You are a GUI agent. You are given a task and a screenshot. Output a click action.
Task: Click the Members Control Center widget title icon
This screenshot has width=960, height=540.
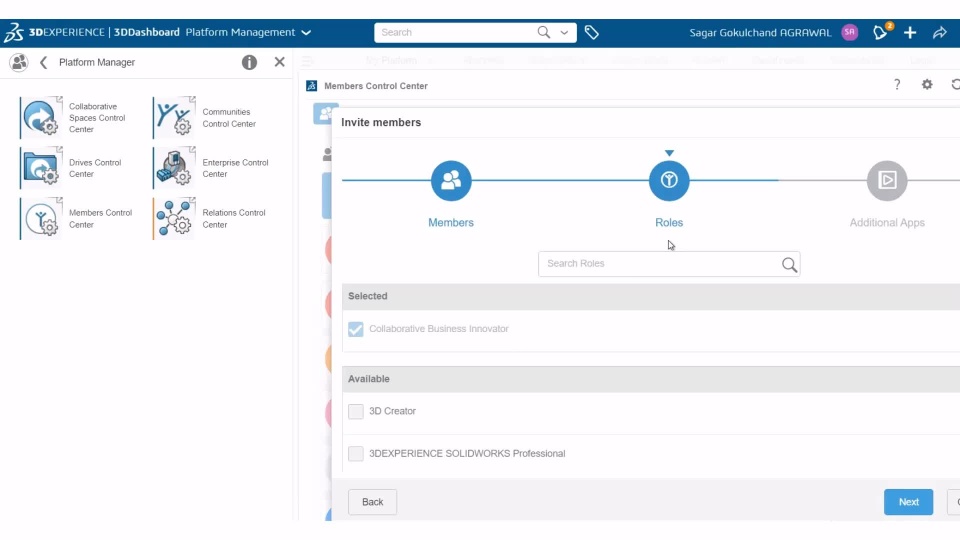tap(312, 86)
